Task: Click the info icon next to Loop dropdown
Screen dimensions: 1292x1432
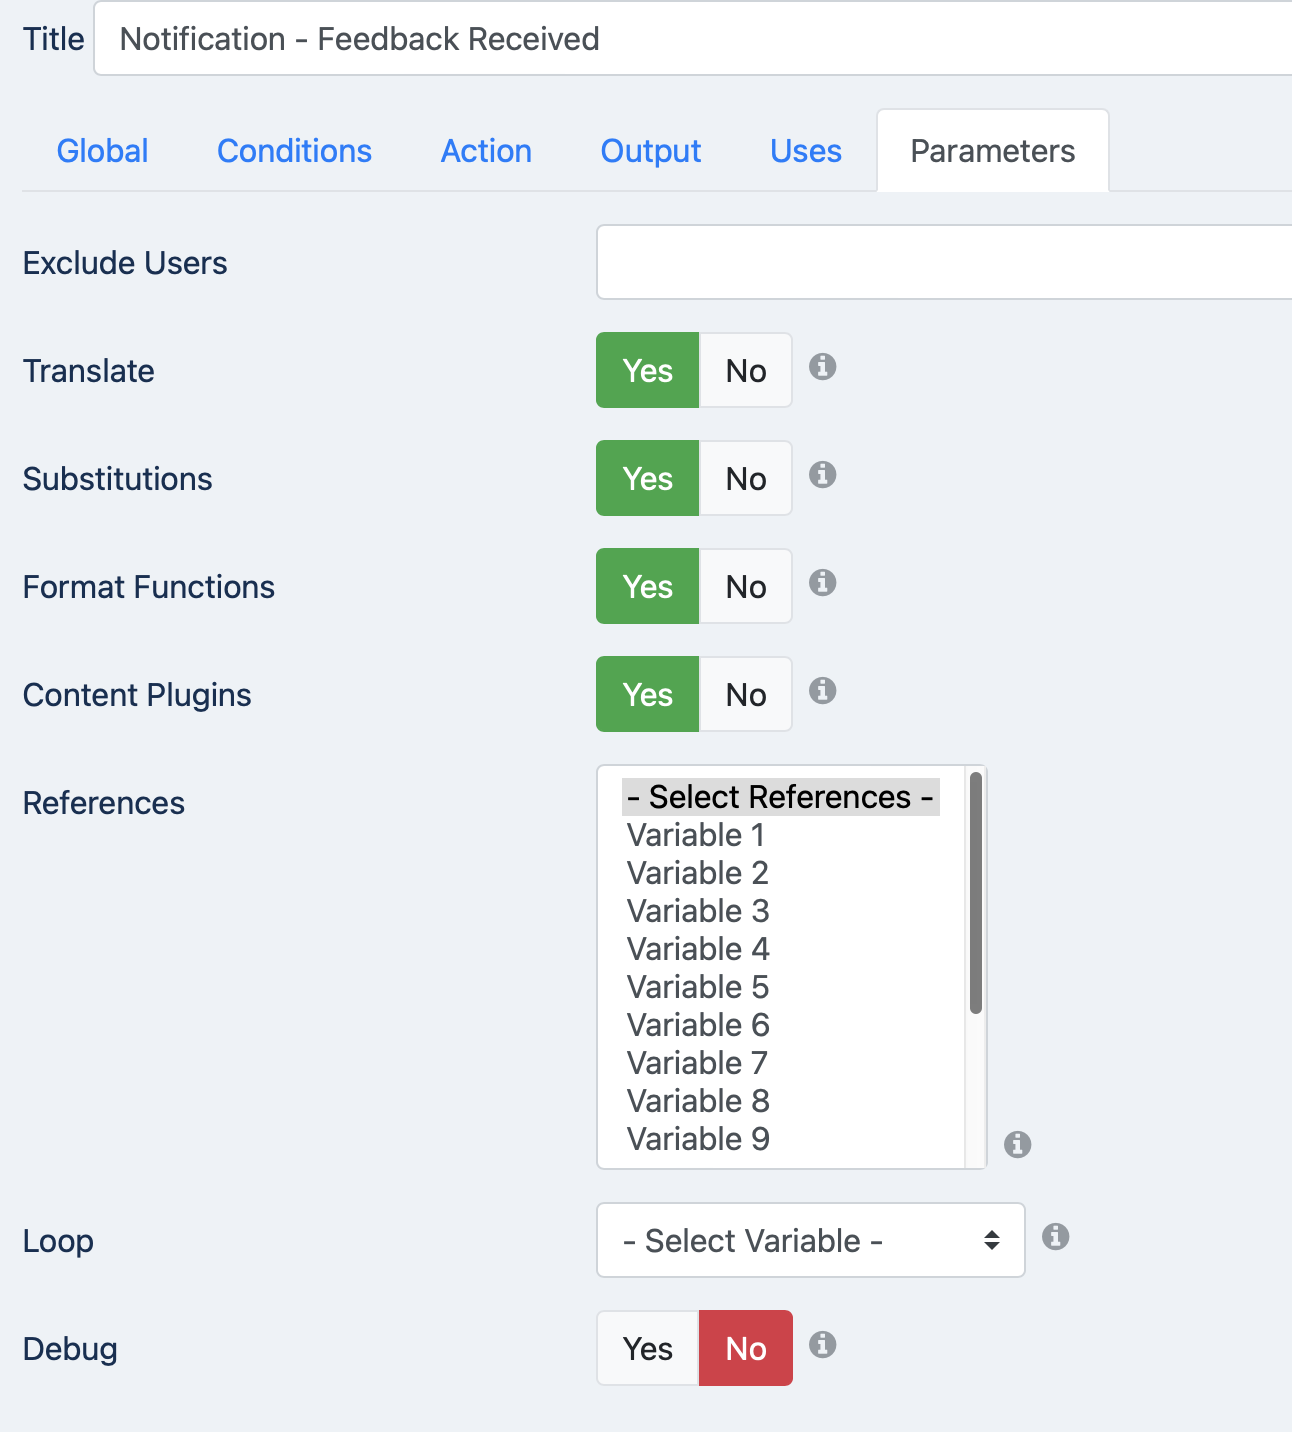Action: 1055,1237
